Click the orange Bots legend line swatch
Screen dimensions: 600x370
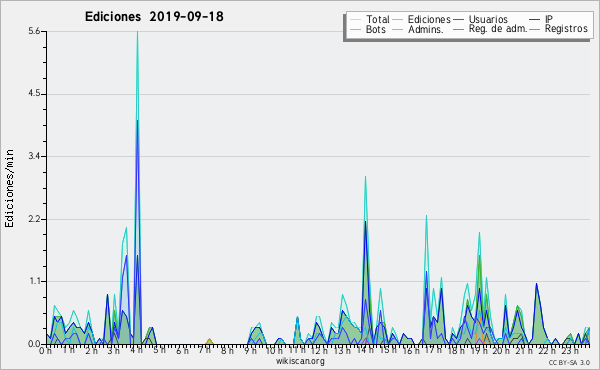coord(355,29)
